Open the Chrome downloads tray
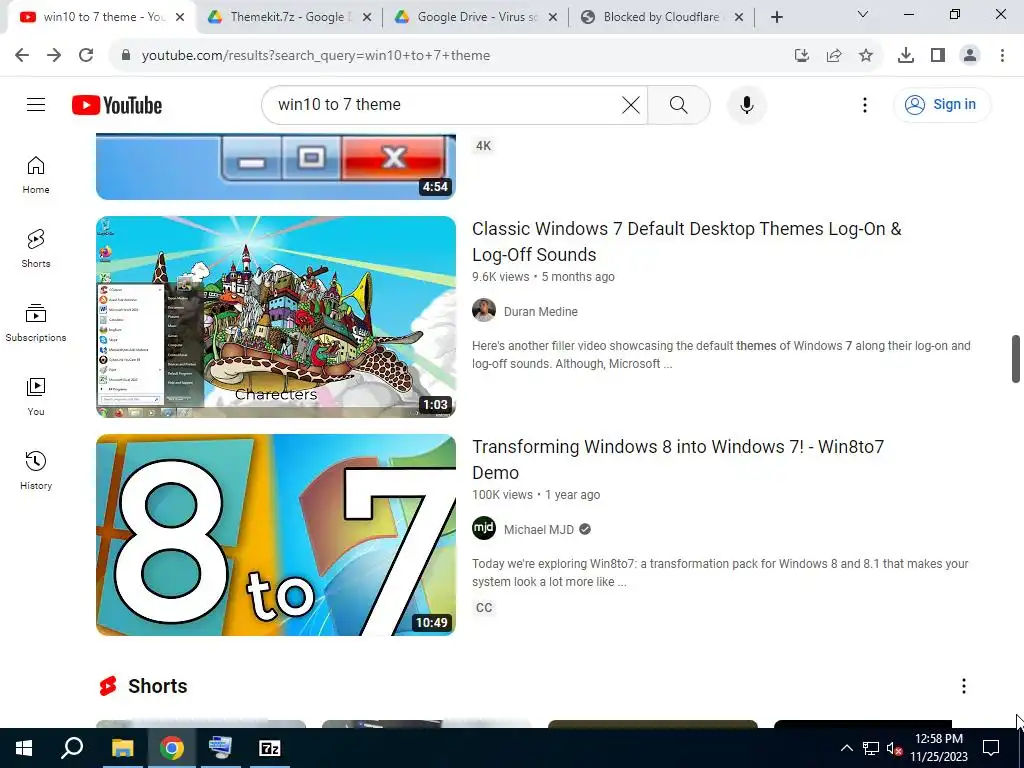The width and height of the screenshot is (1024, 768). (x=905, y=55)
